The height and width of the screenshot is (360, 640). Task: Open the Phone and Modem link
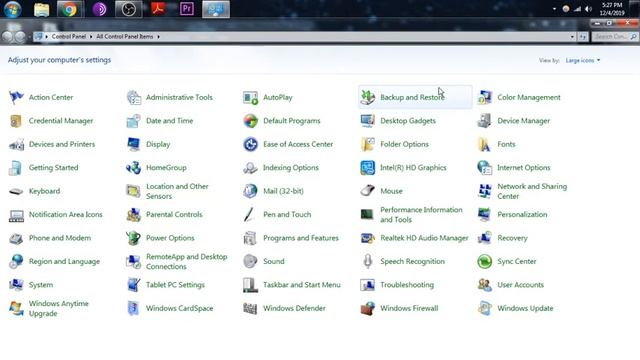(x=60, y=238)
